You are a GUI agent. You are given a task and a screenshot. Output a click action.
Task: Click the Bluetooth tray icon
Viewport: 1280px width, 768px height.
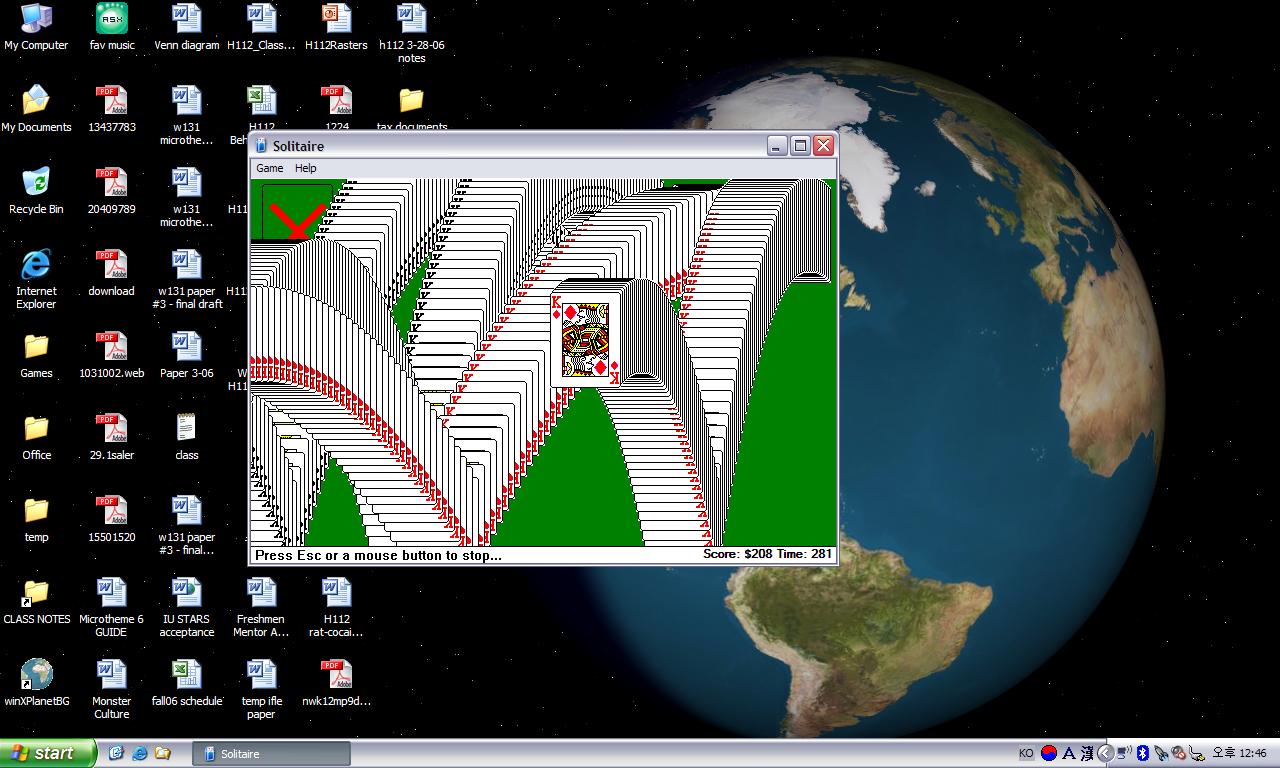(1142, 754)
